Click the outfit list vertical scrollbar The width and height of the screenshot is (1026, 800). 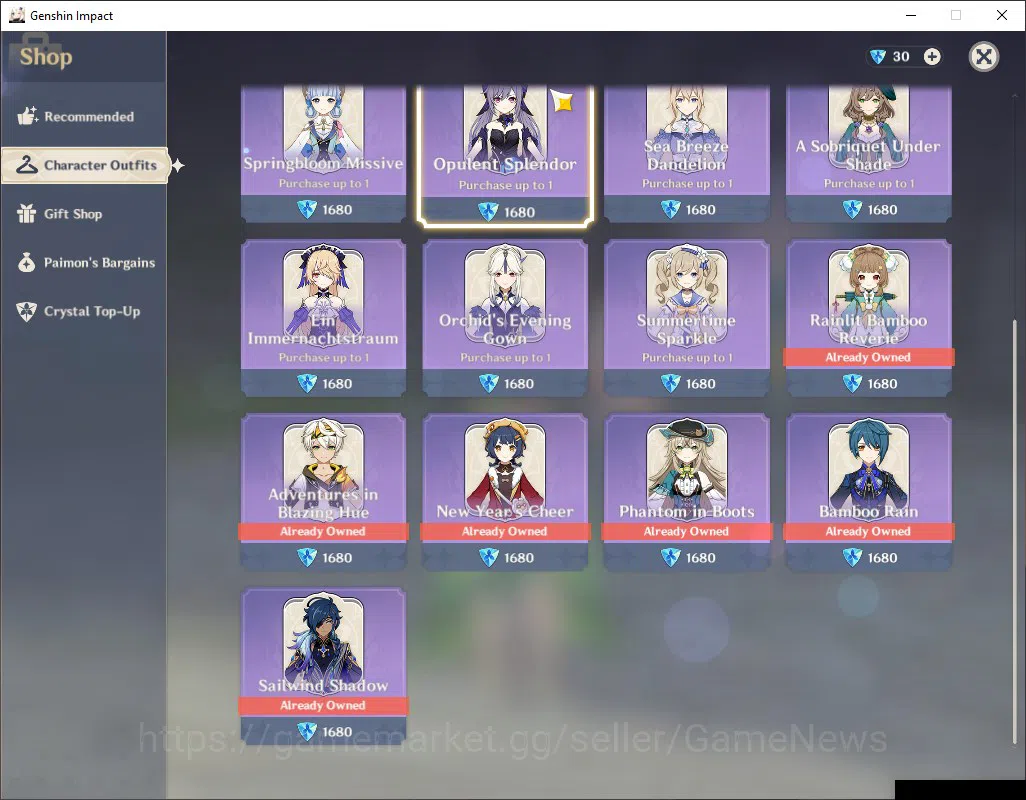pos(1015,531)
